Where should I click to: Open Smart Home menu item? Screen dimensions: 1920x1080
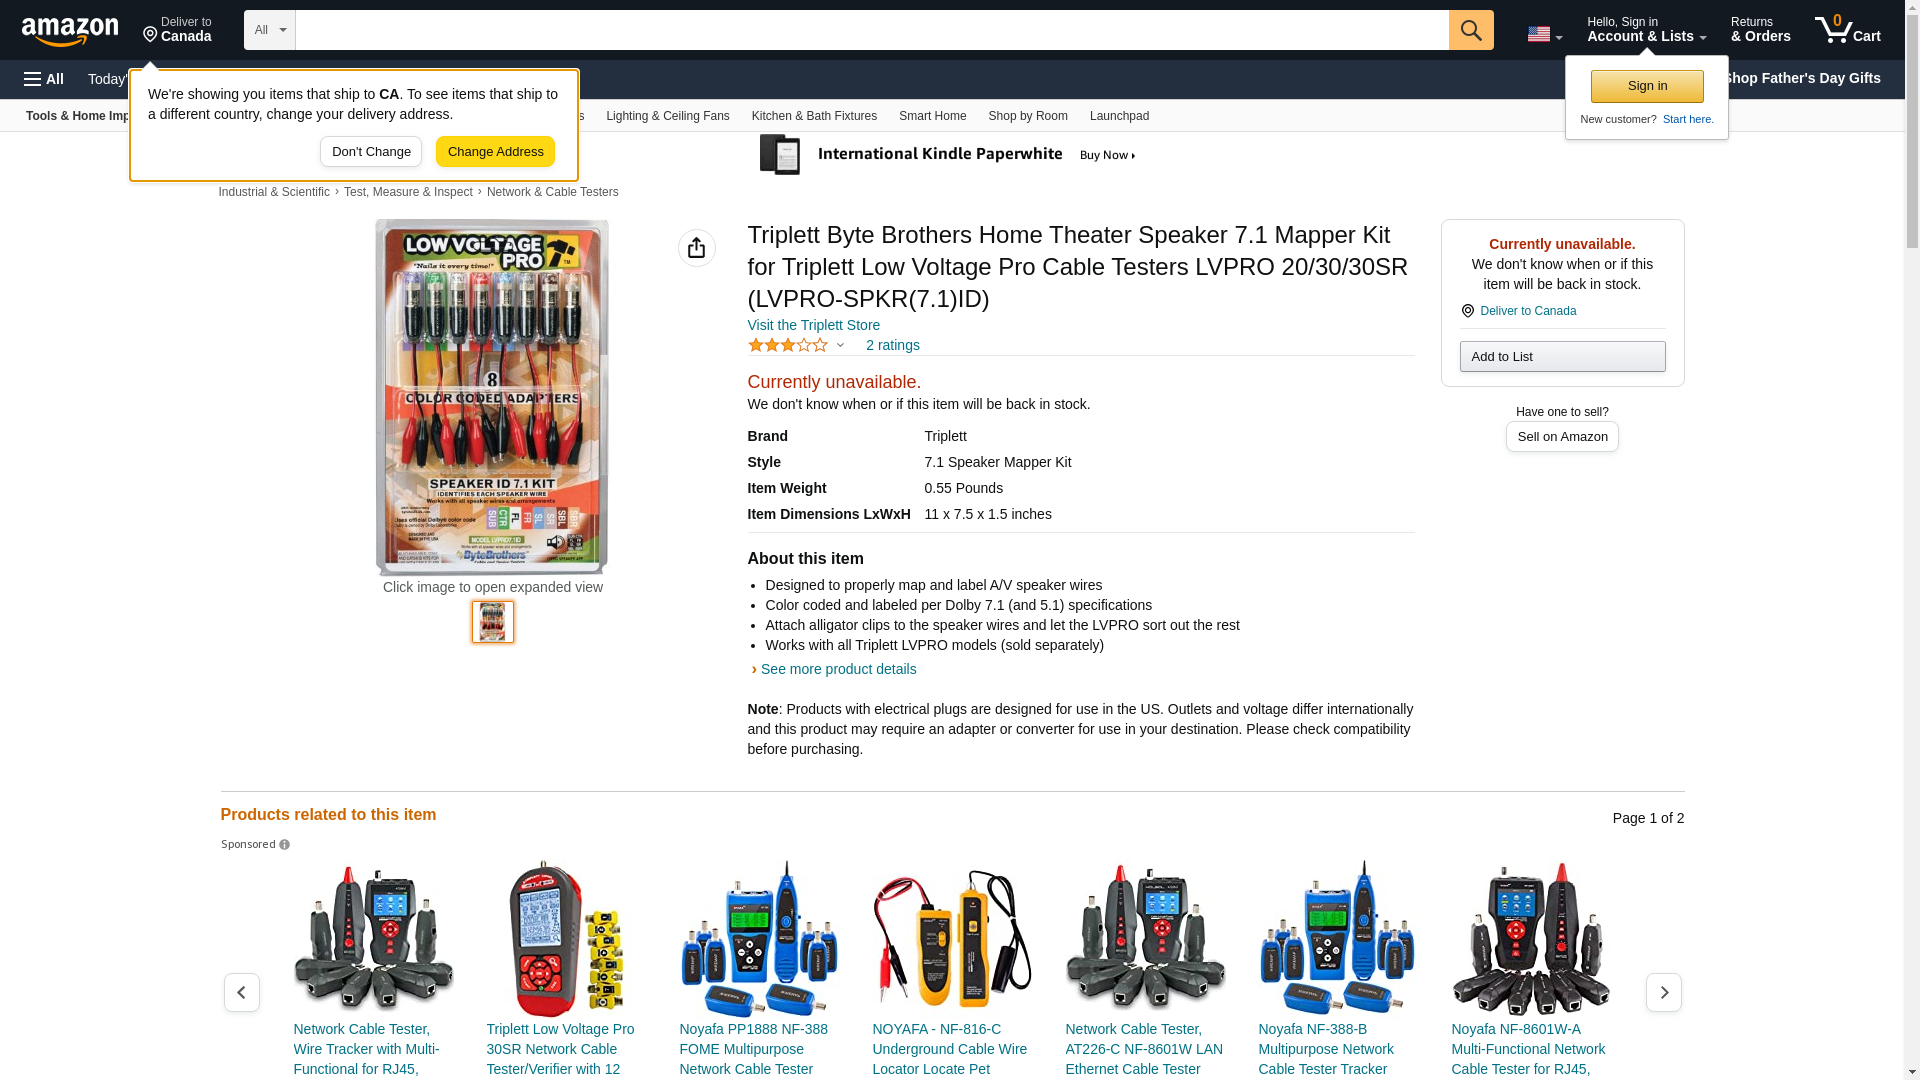click(932, 116)
